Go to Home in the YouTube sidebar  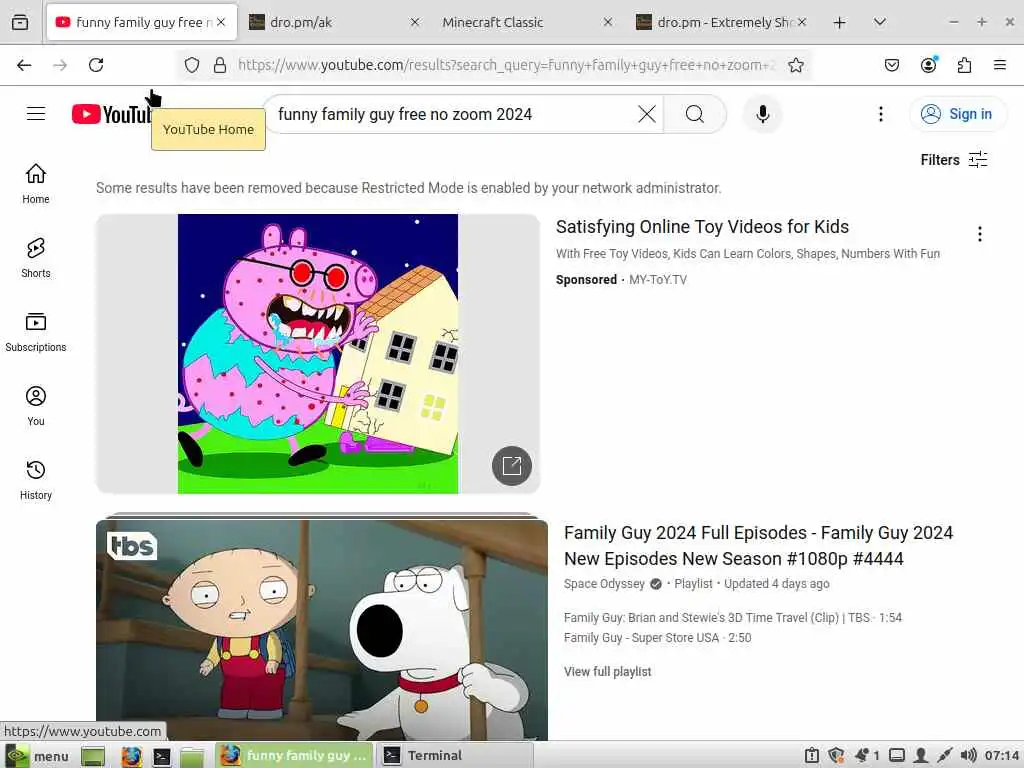click(x=36, y=184)
